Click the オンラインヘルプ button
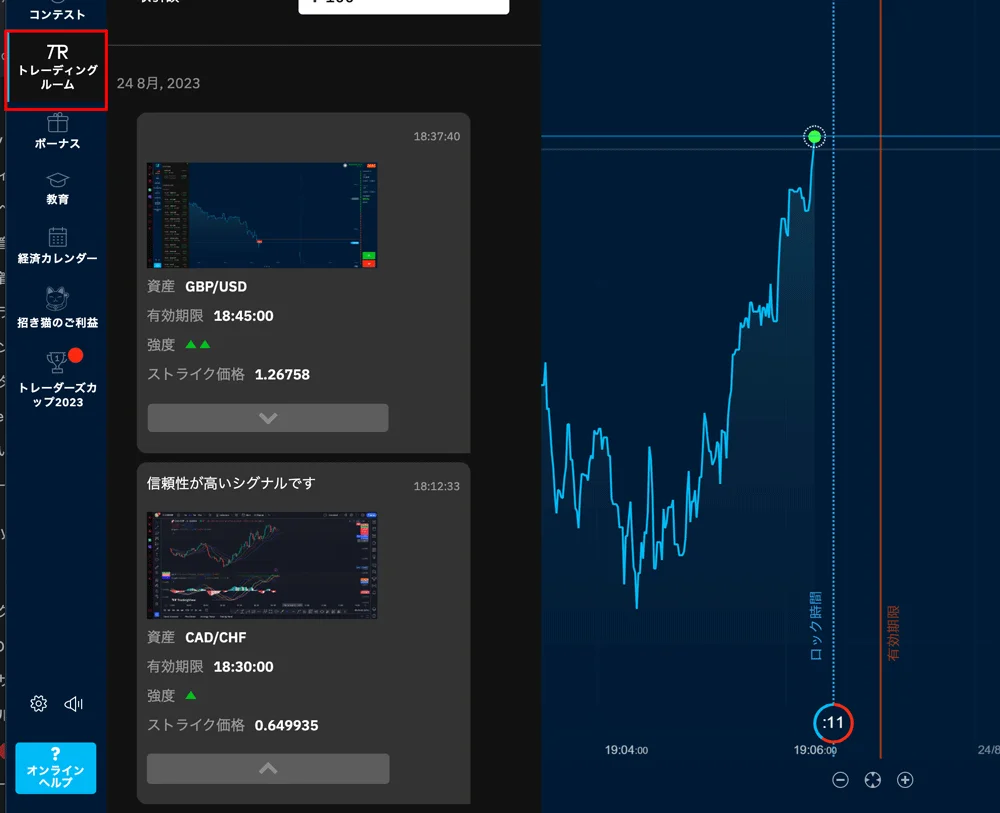The image size is (1000, 813). pyautogui.click(x=56, y=768)
